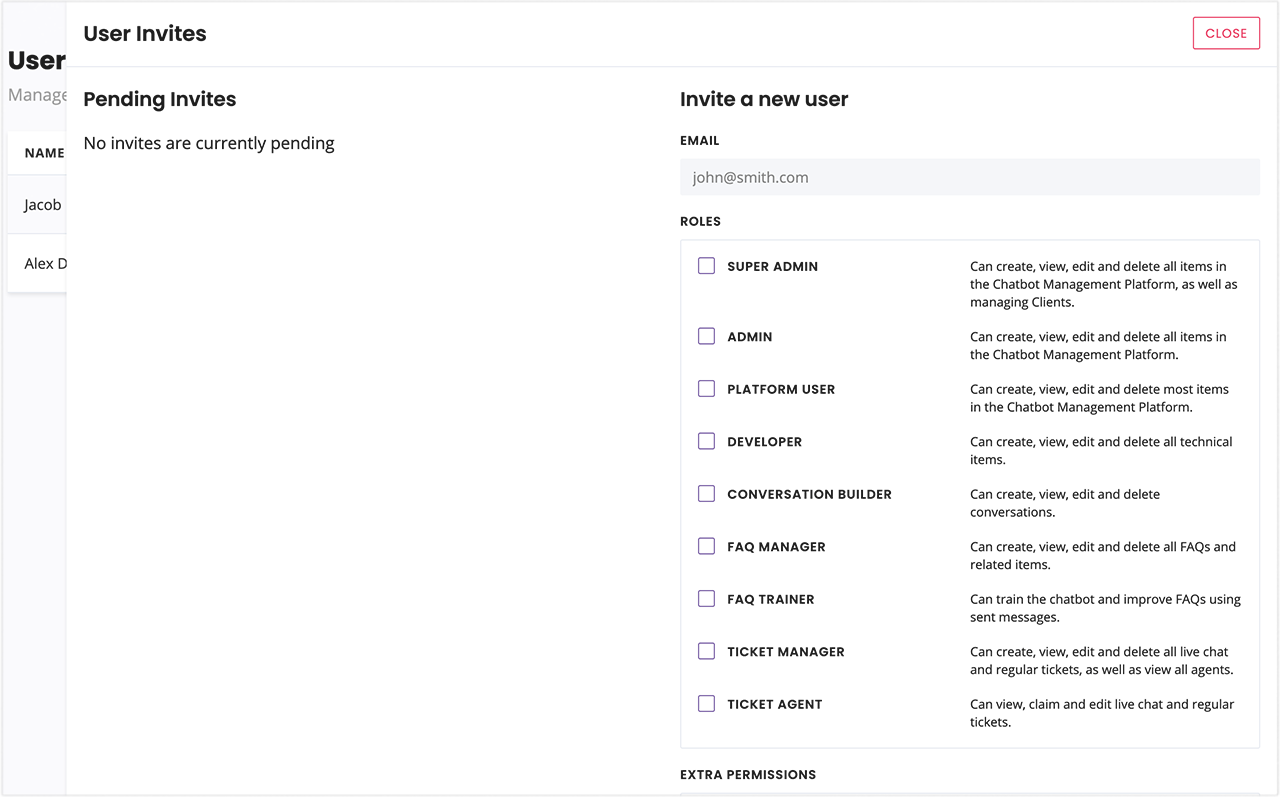
Task: Click the john@smith.com placeholder field
Action: click(x=969, y=176)
